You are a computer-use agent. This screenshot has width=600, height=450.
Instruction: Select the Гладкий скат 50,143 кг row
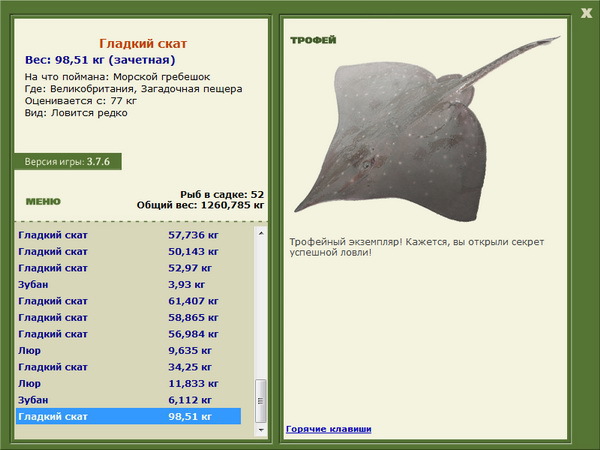click(x=129, y=252)
